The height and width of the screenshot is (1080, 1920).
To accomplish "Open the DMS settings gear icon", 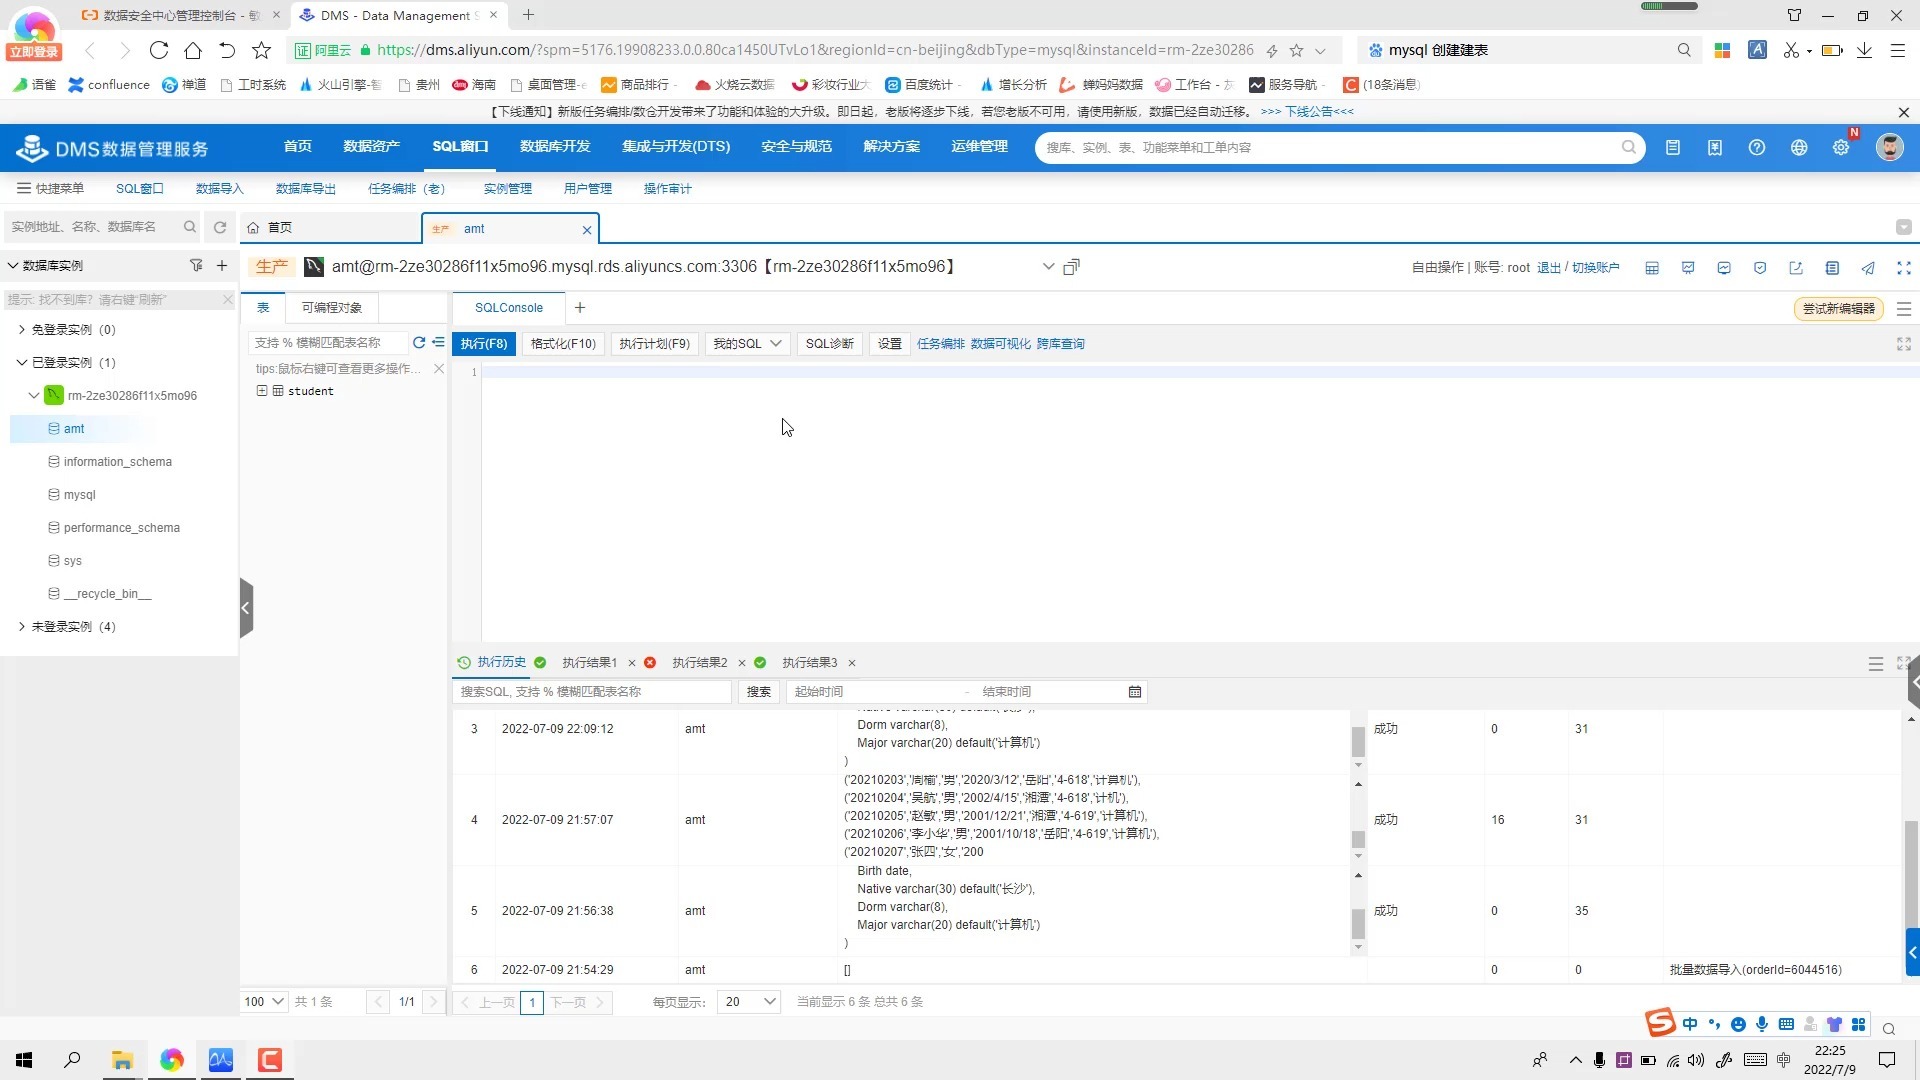I will 1841,148.
